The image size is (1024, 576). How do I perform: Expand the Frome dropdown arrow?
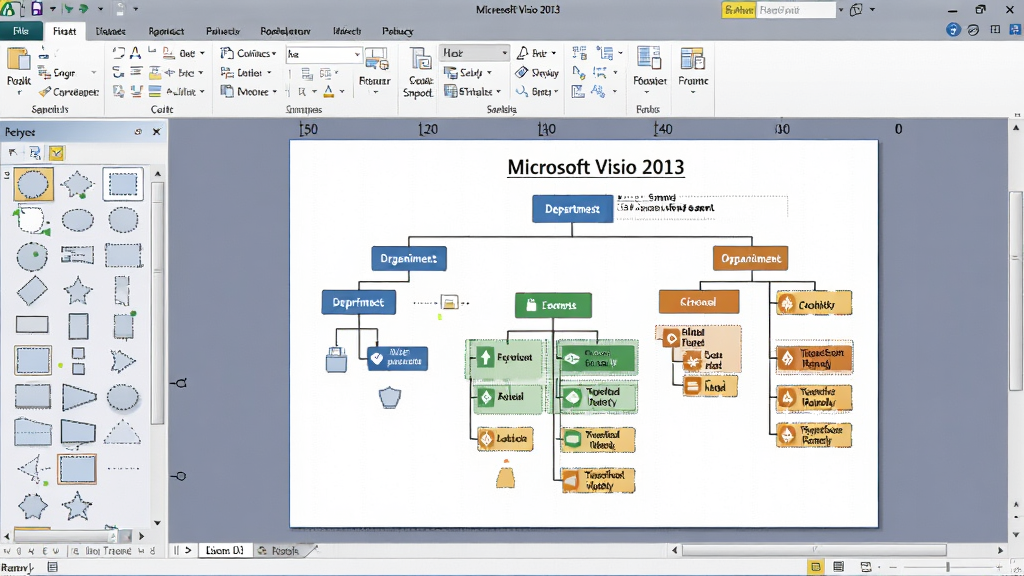pyautogui.click(x=693, y=92)
